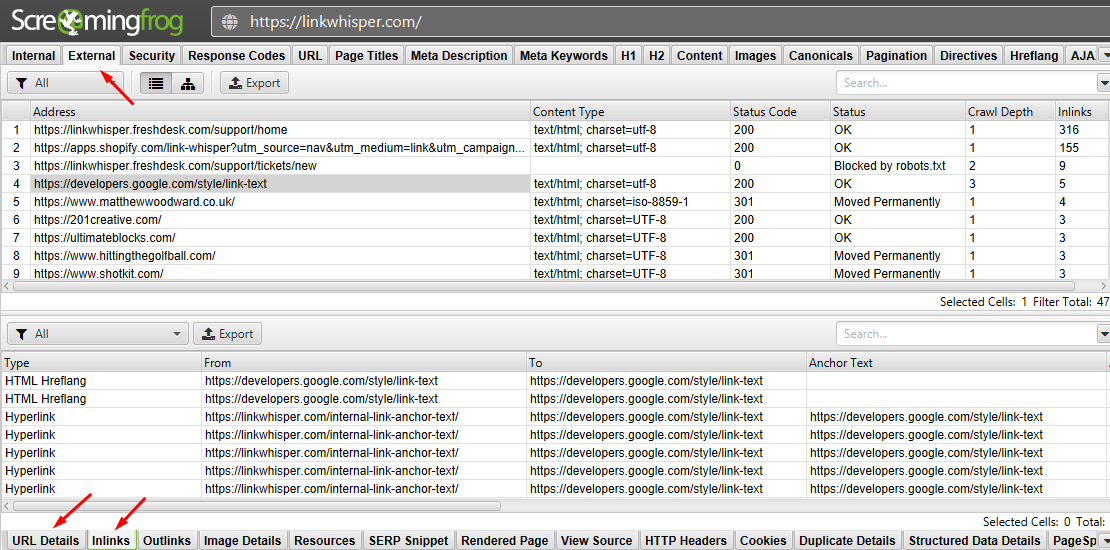Open lower search box options arrow
Image resolution: width=1110 pixels, height=550 pixels.
click(x=1104, y=333)
